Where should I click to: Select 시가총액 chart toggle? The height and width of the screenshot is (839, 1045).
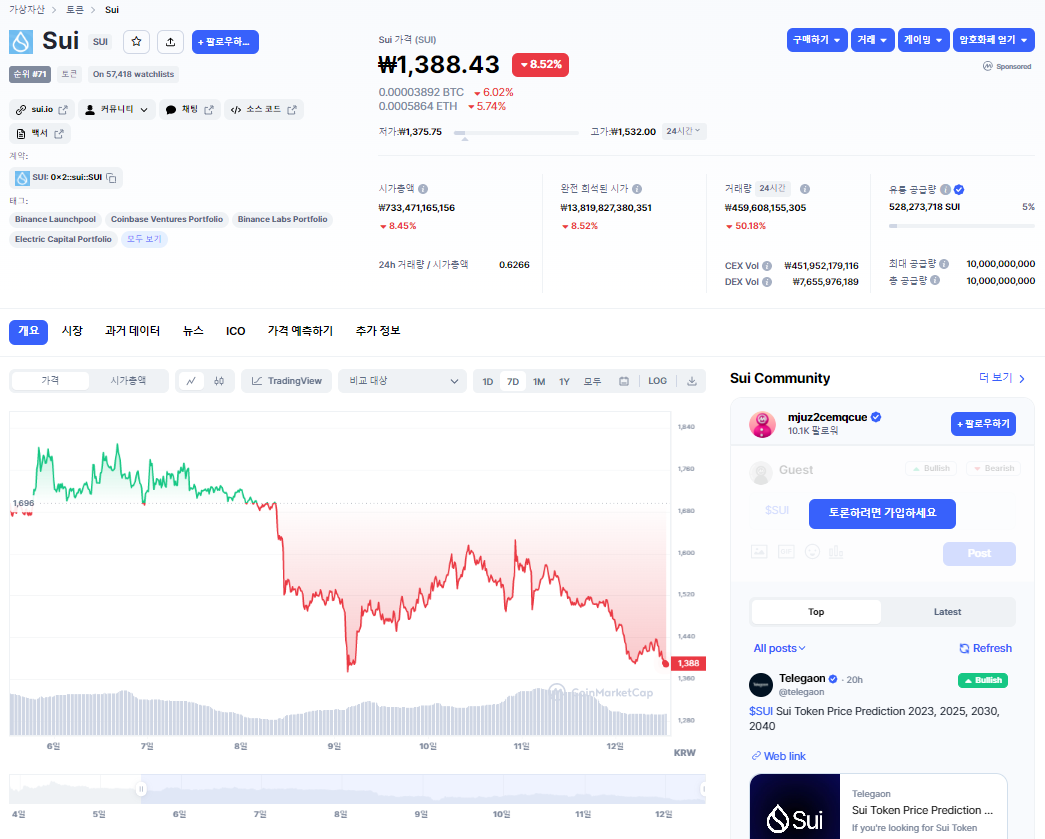tap(128, 381)
